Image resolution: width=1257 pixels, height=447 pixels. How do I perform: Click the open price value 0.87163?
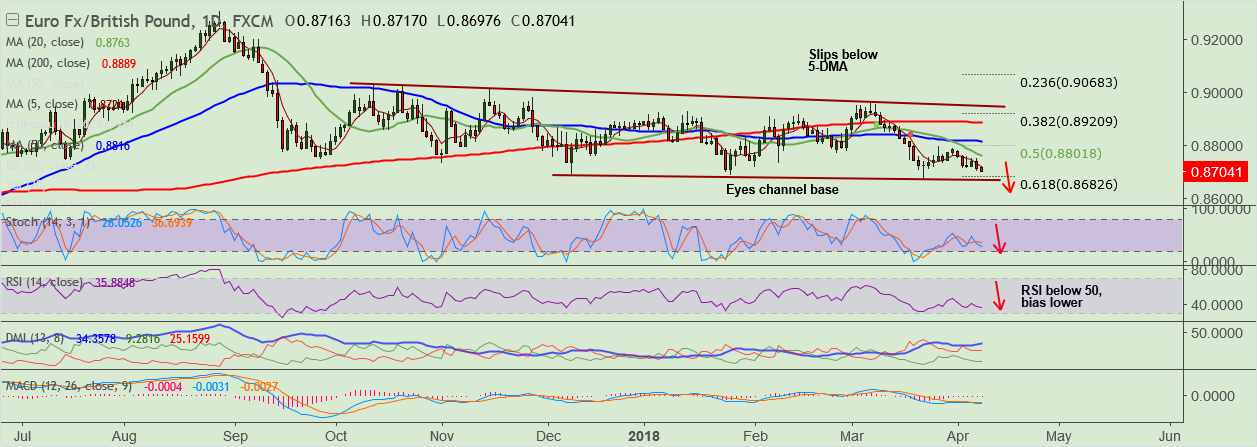322,20
